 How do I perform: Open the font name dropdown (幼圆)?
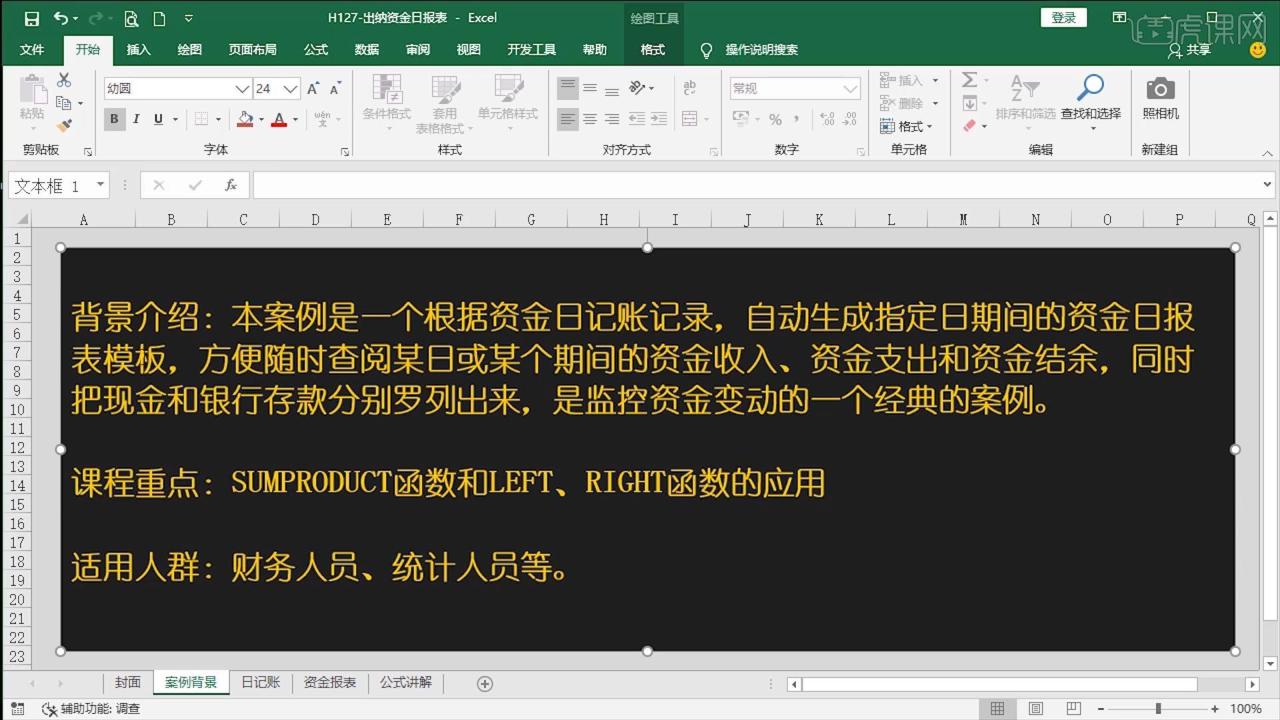pos(242,89)
